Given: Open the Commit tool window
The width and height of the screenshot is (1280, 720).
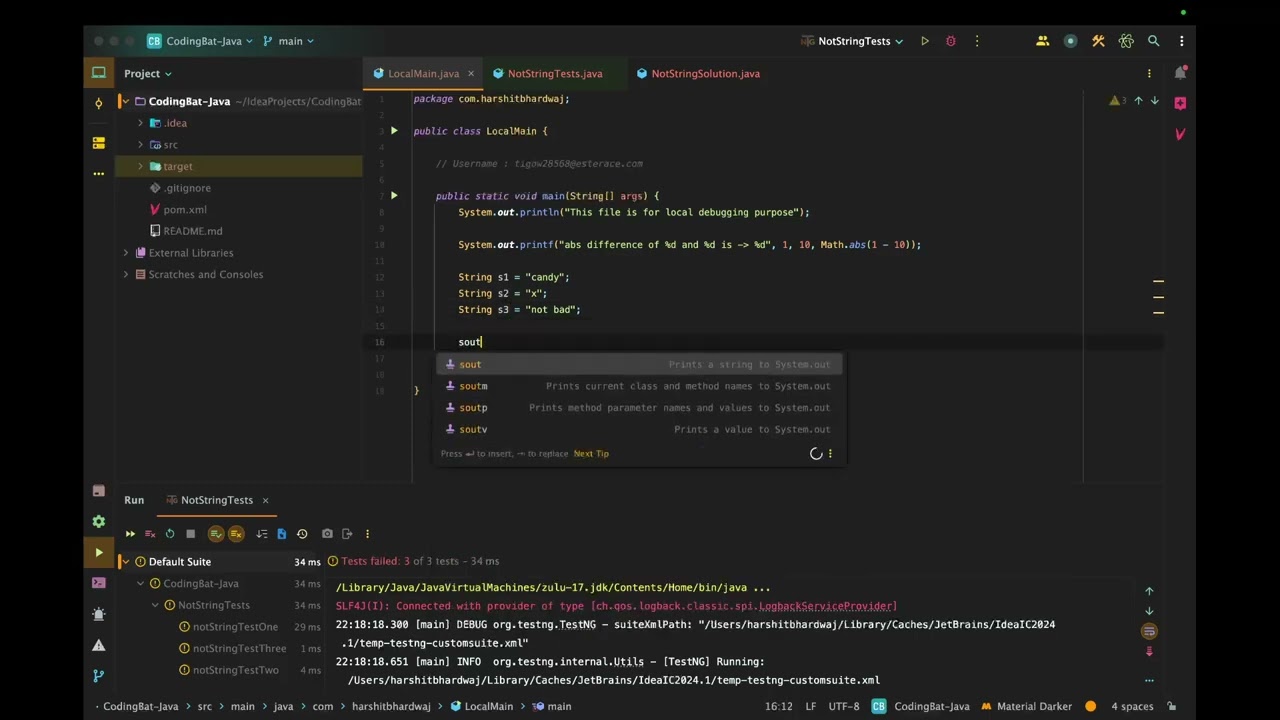Looking at the screenshot, I should [99, 103].
